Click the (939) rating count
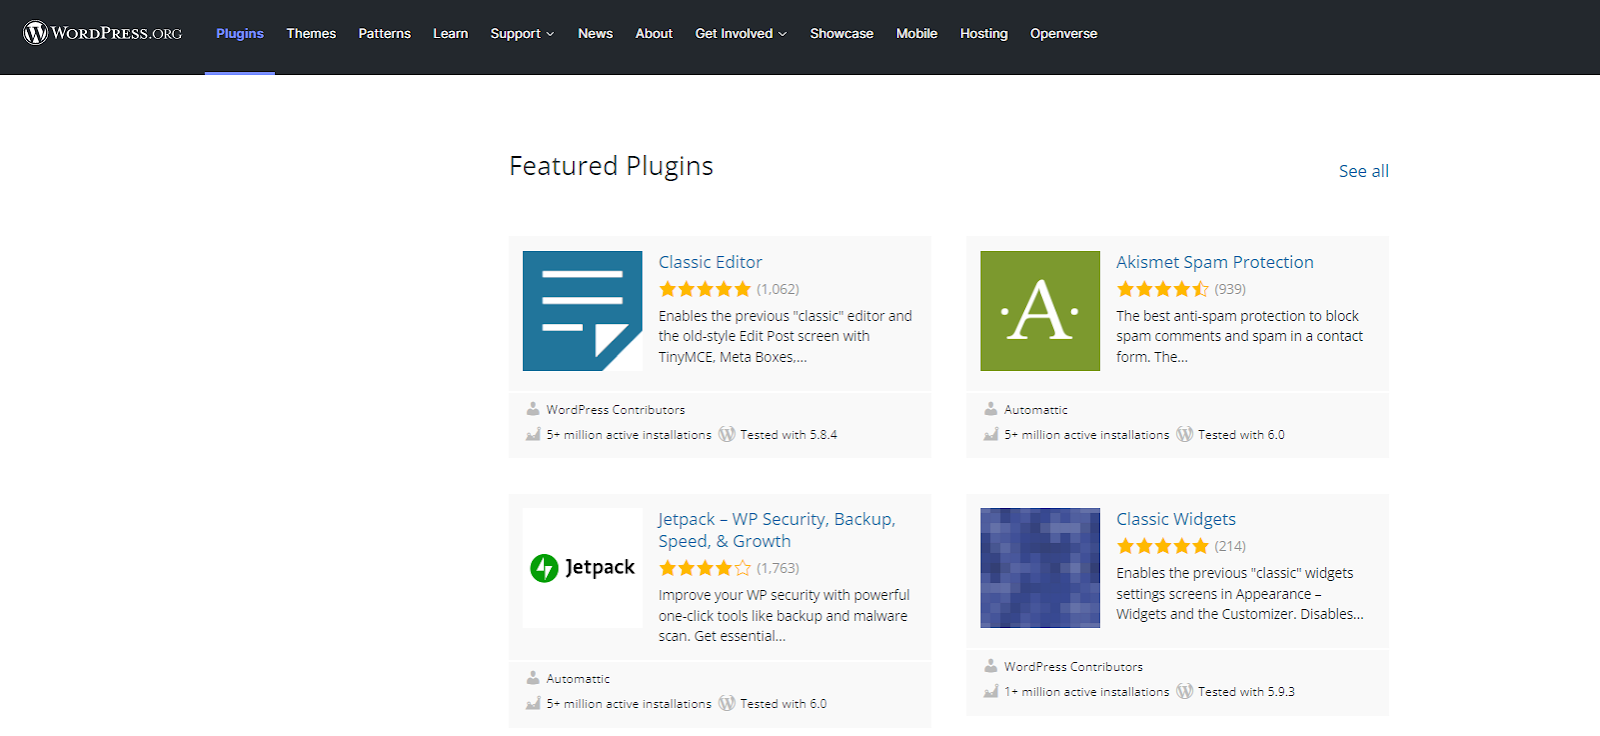 [1230, 289]
